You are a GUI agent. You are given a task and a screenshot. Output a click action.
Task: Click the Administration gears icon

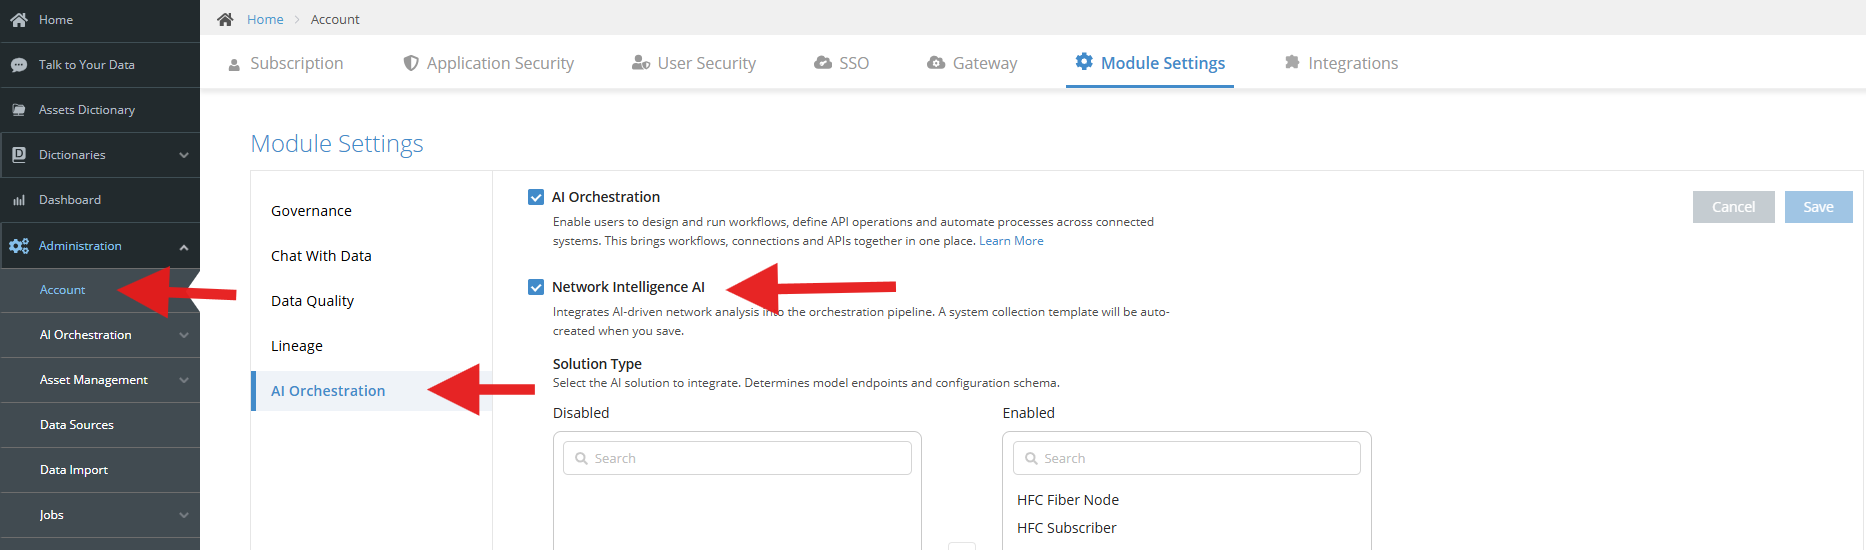point(19,246)
